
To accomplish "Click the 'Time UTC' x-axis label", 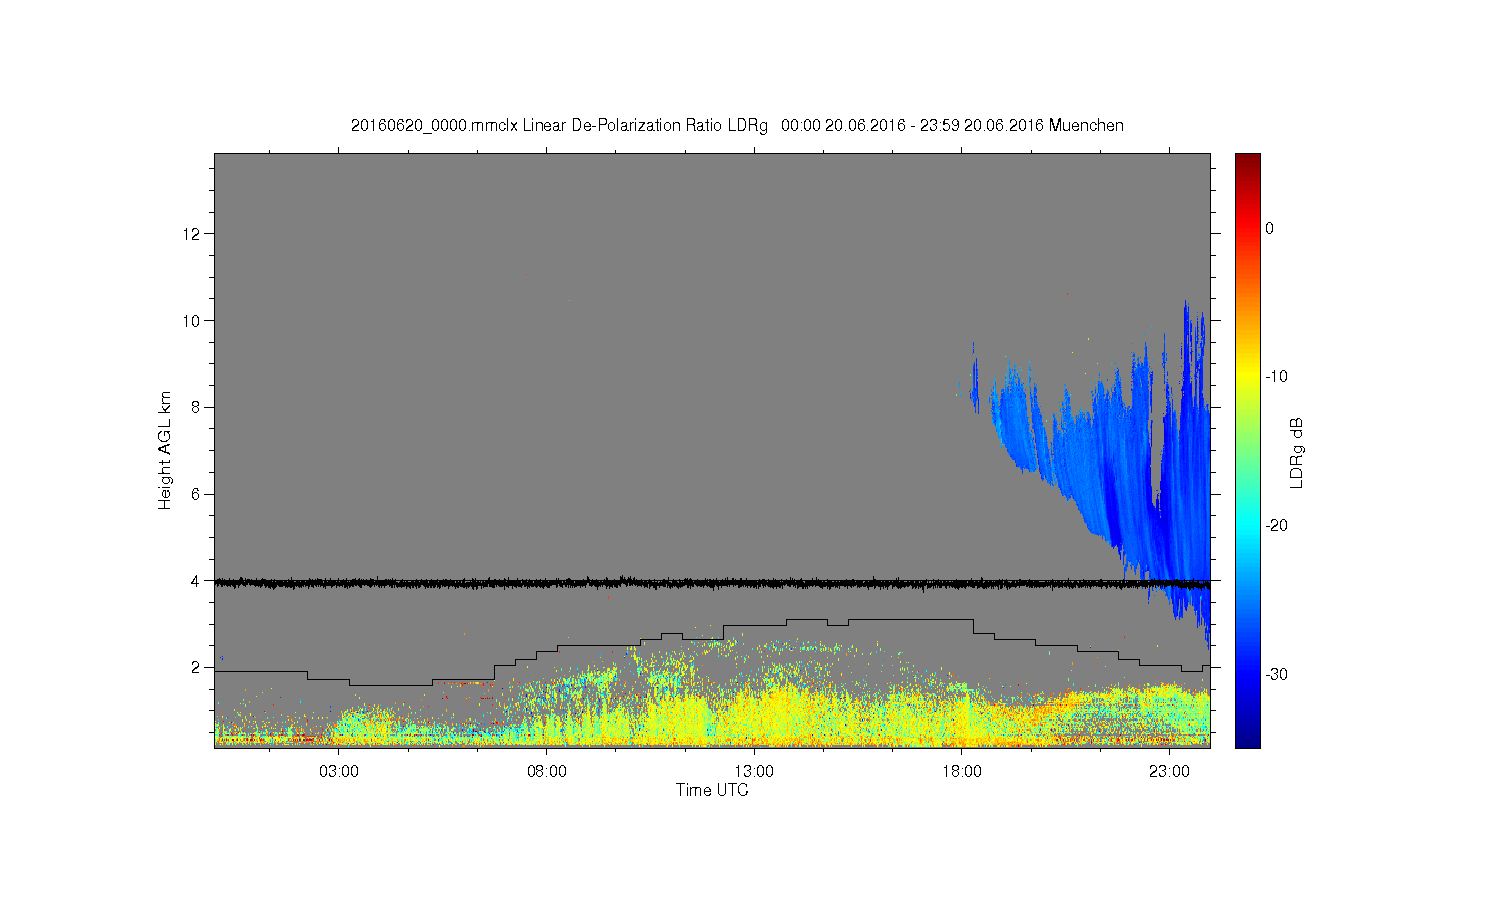I will coord(712,790).
